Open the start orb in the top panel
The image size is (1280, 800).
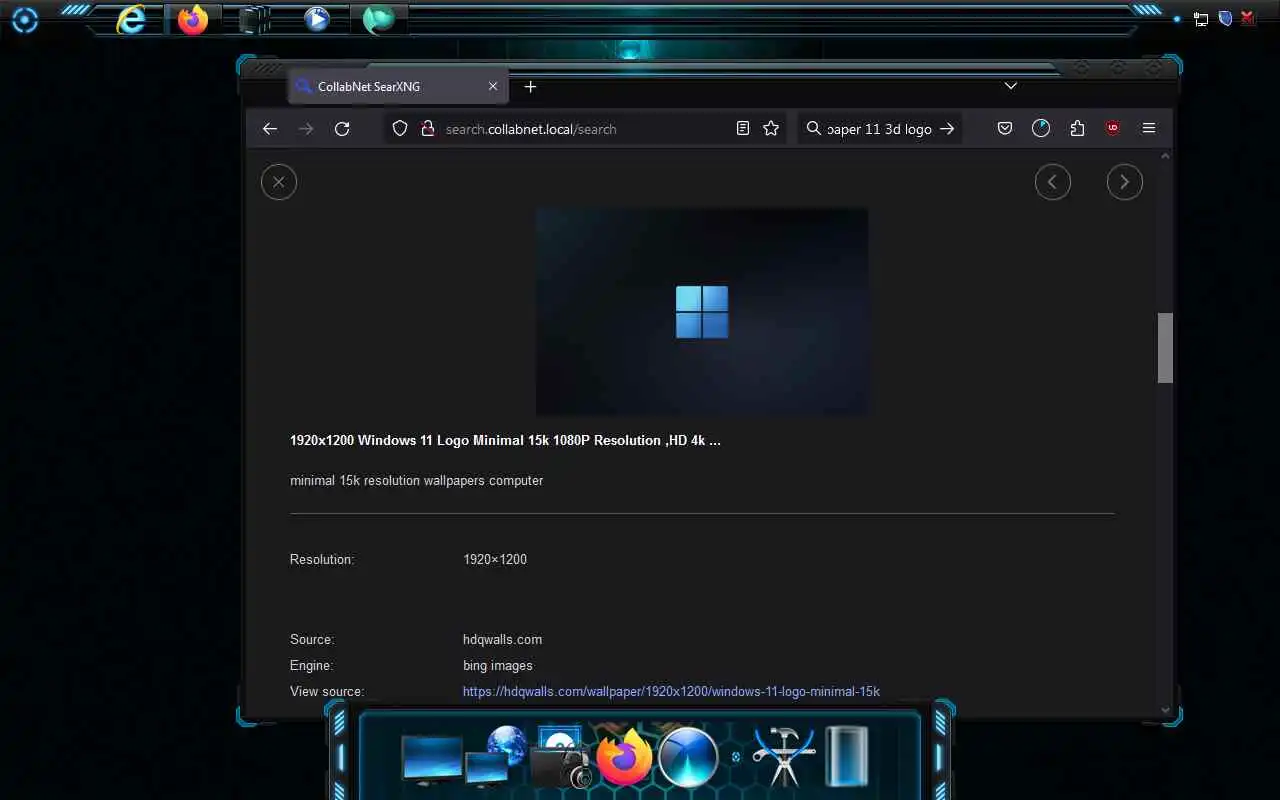click(25, 20)
